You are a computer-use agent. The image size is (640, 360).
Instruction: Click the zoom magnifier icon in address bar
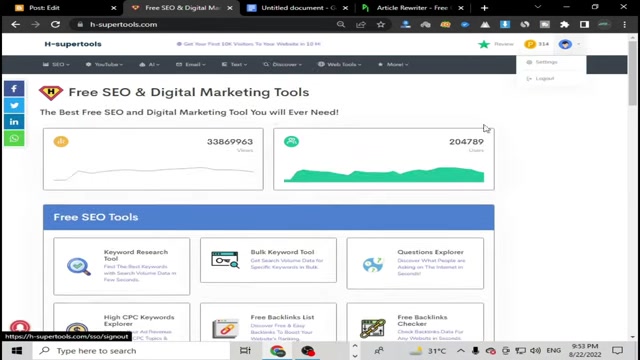point(341,24)
